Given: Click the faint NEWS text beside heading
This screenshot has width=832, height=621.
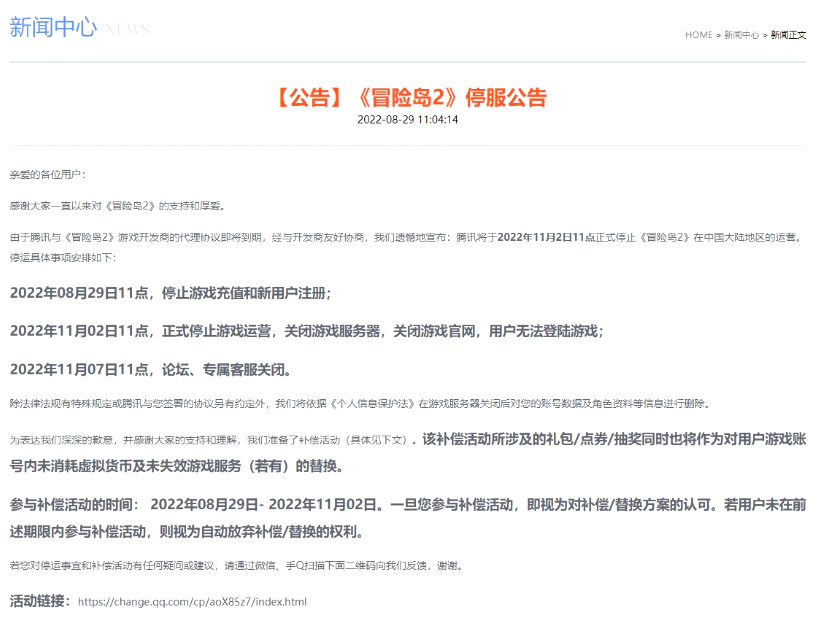Looking at the screenshot, I should [127, 29].
